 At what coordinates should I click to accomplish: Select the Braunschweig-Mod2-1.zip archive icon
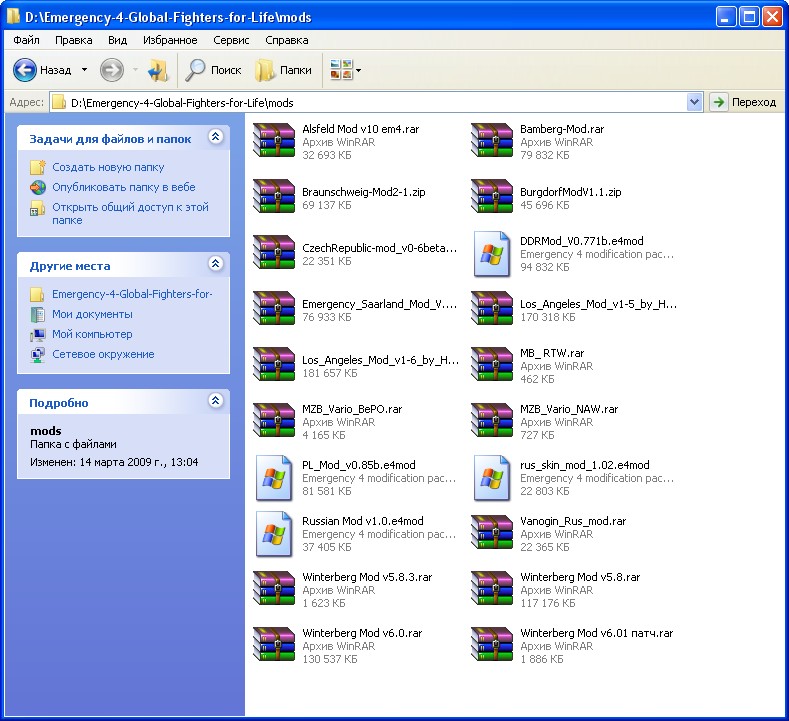pyautogui.click(x=274, y=196)
